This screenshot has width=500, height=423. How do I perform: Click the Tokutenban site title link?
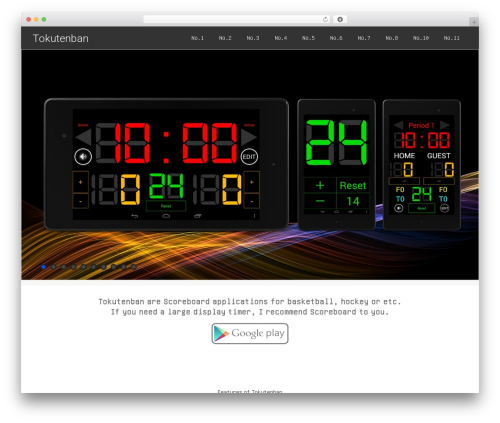click(61, 38)
